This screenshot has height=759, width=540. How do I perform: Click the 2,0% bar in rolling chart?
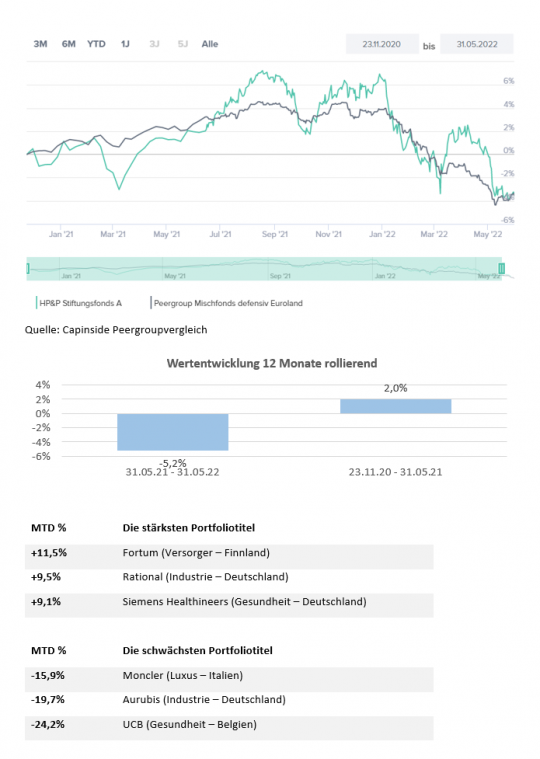(x=396, y=406)
